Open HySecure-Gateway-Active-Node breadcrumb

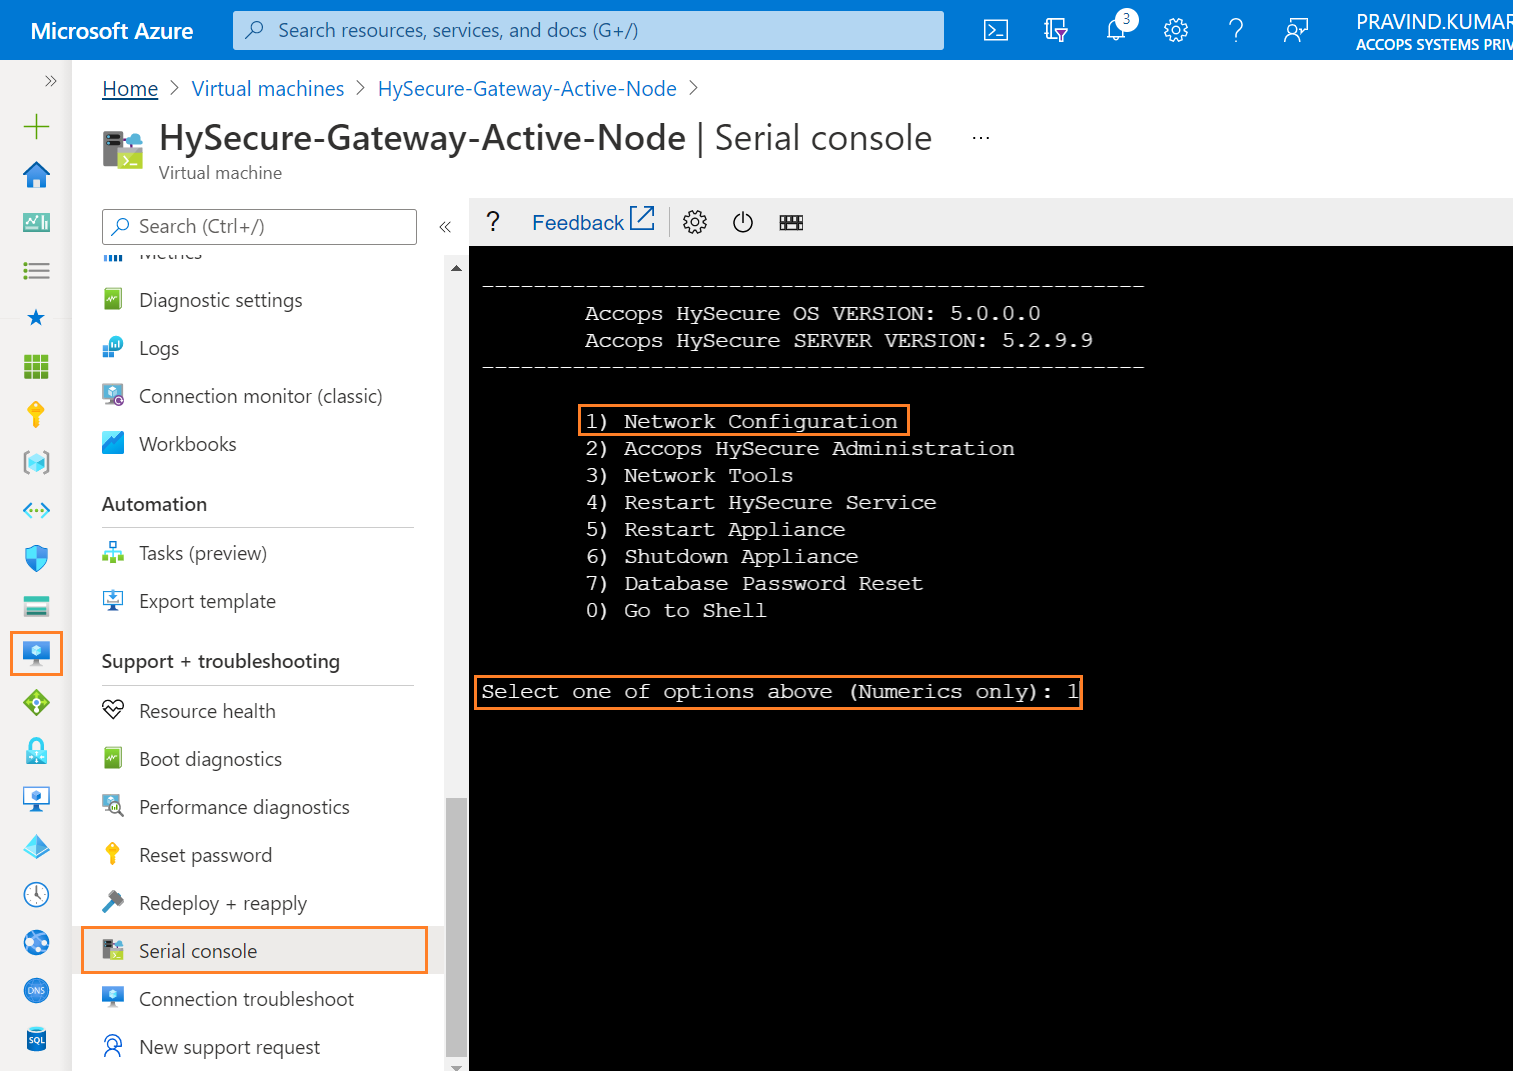coord(527,89)
